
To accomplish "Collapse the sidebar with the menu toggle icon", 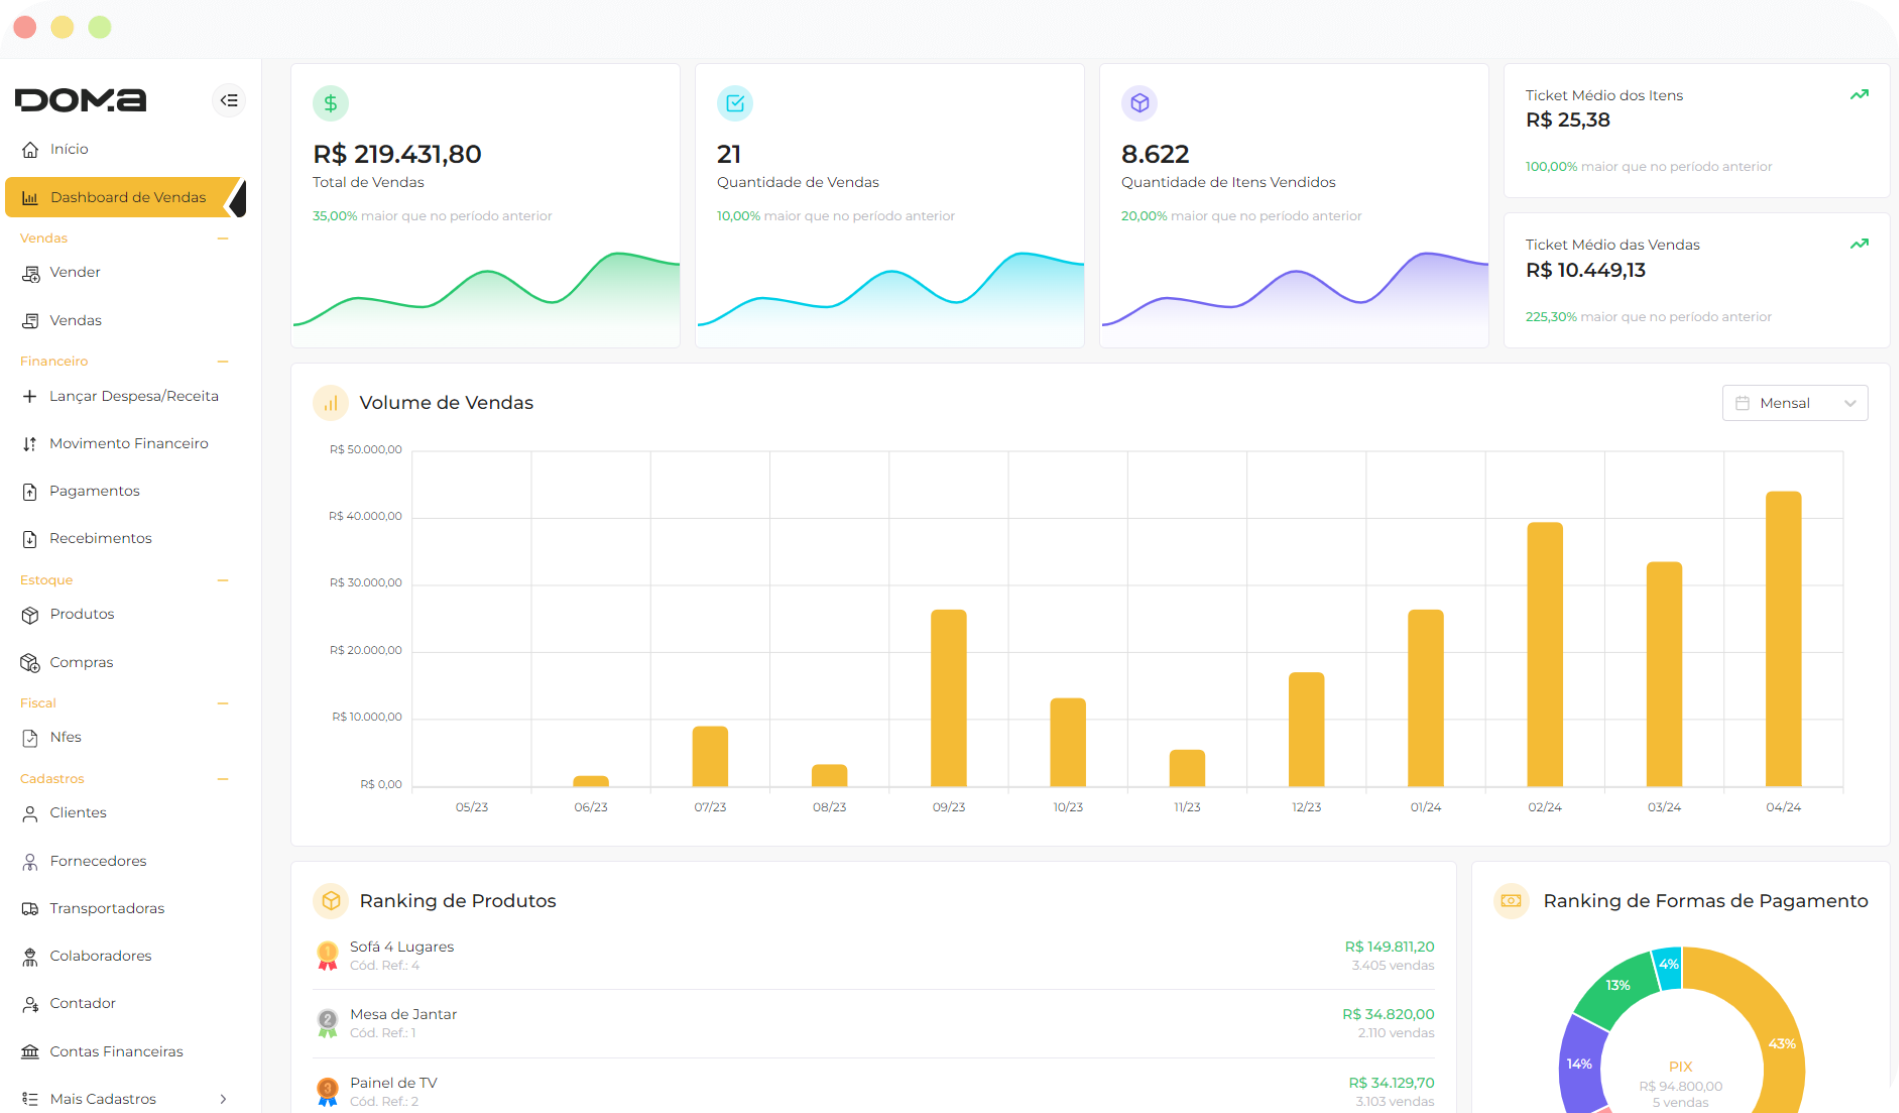I will [x=229, y=100].
